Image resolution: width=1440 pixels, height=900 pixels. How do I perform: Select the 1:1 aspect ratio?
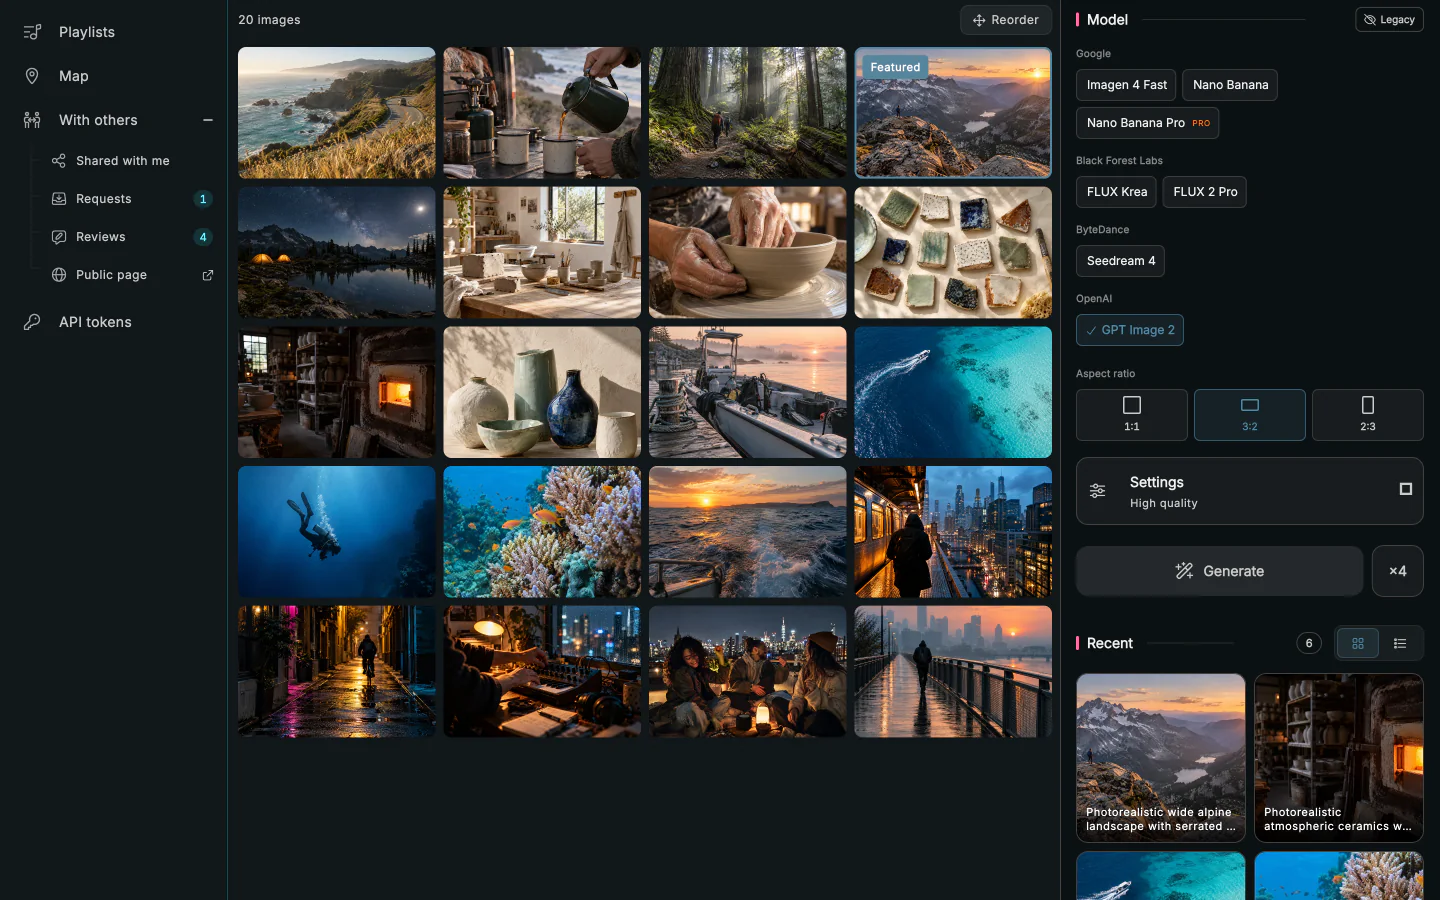[x=1132, y=415]
